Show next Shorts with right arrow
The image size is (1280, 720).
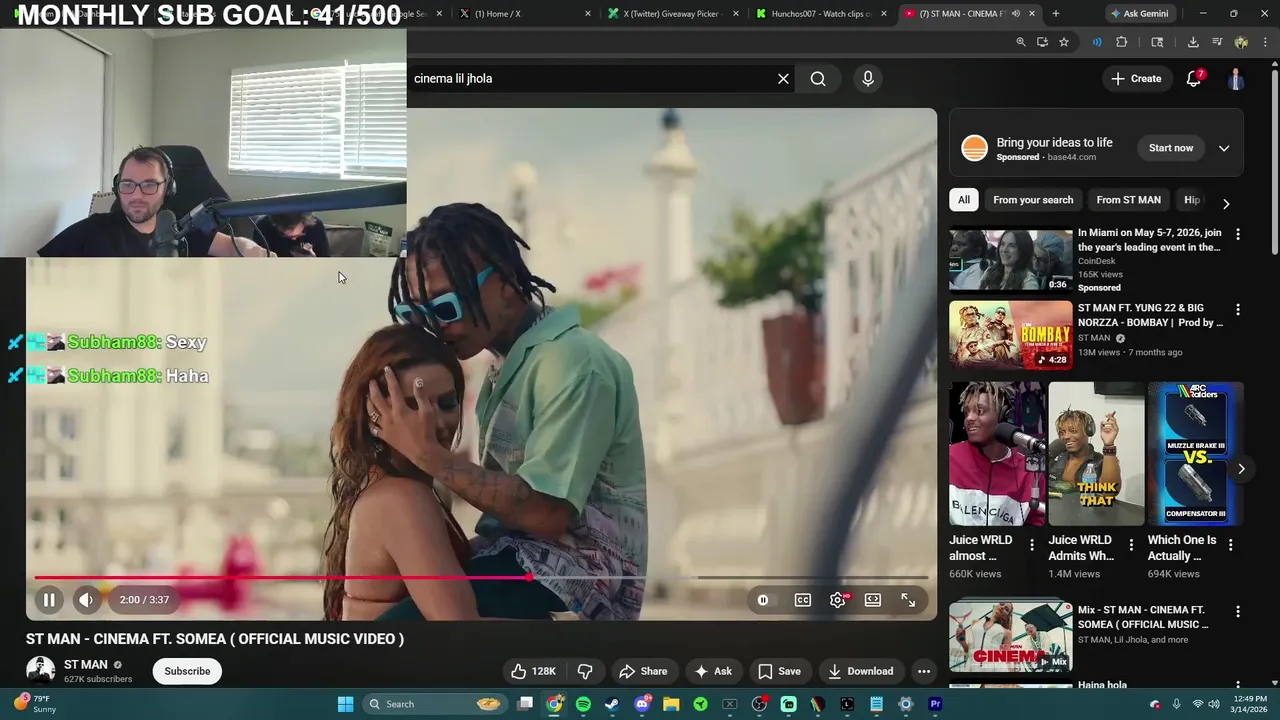tap(1241, 468)
